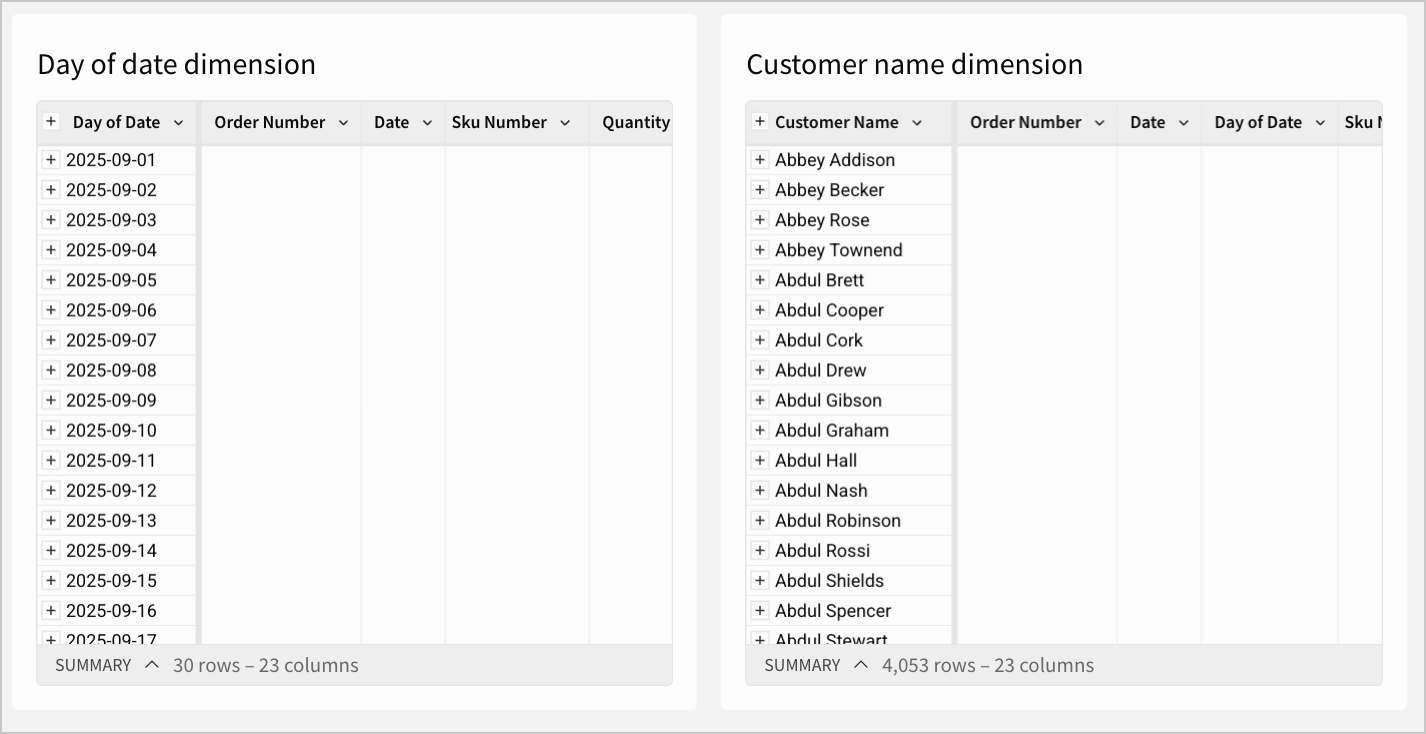
Task: Open the Sku Number column dropdown
Action: (566, 121)
